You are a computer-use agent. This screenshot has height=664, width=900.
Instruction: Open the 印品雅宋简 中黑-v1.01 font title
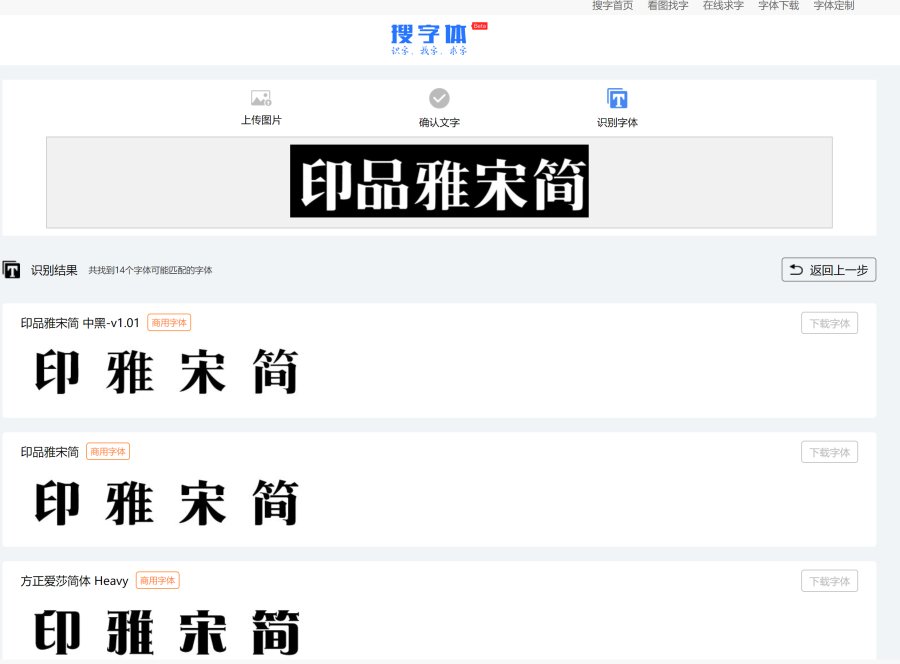tap(80, 323)
